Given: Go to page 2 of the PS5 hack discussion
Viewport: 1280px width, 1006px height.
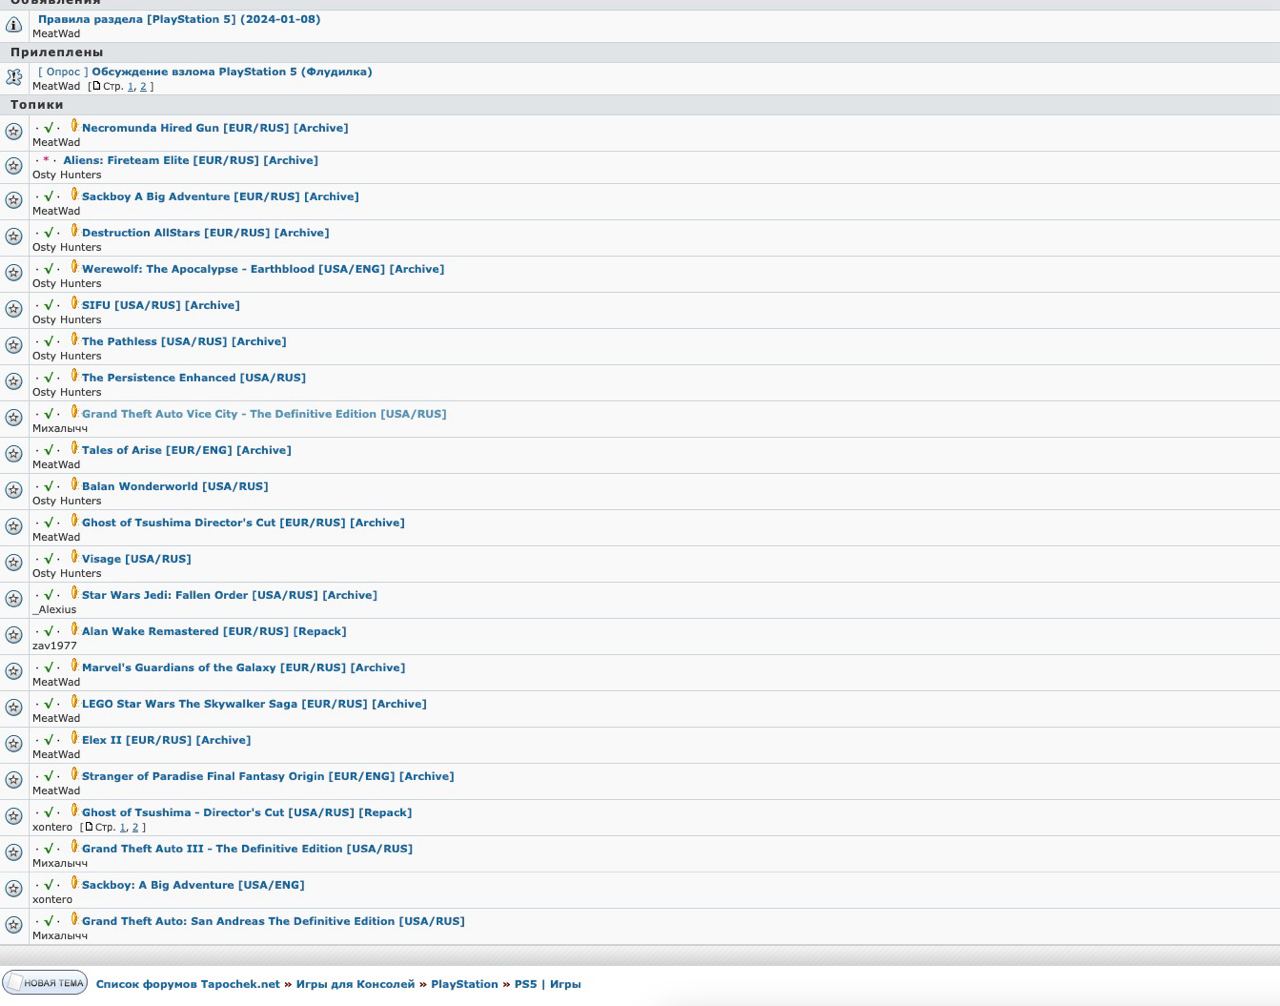Looking at the screenshot, I should click(143, 87).
